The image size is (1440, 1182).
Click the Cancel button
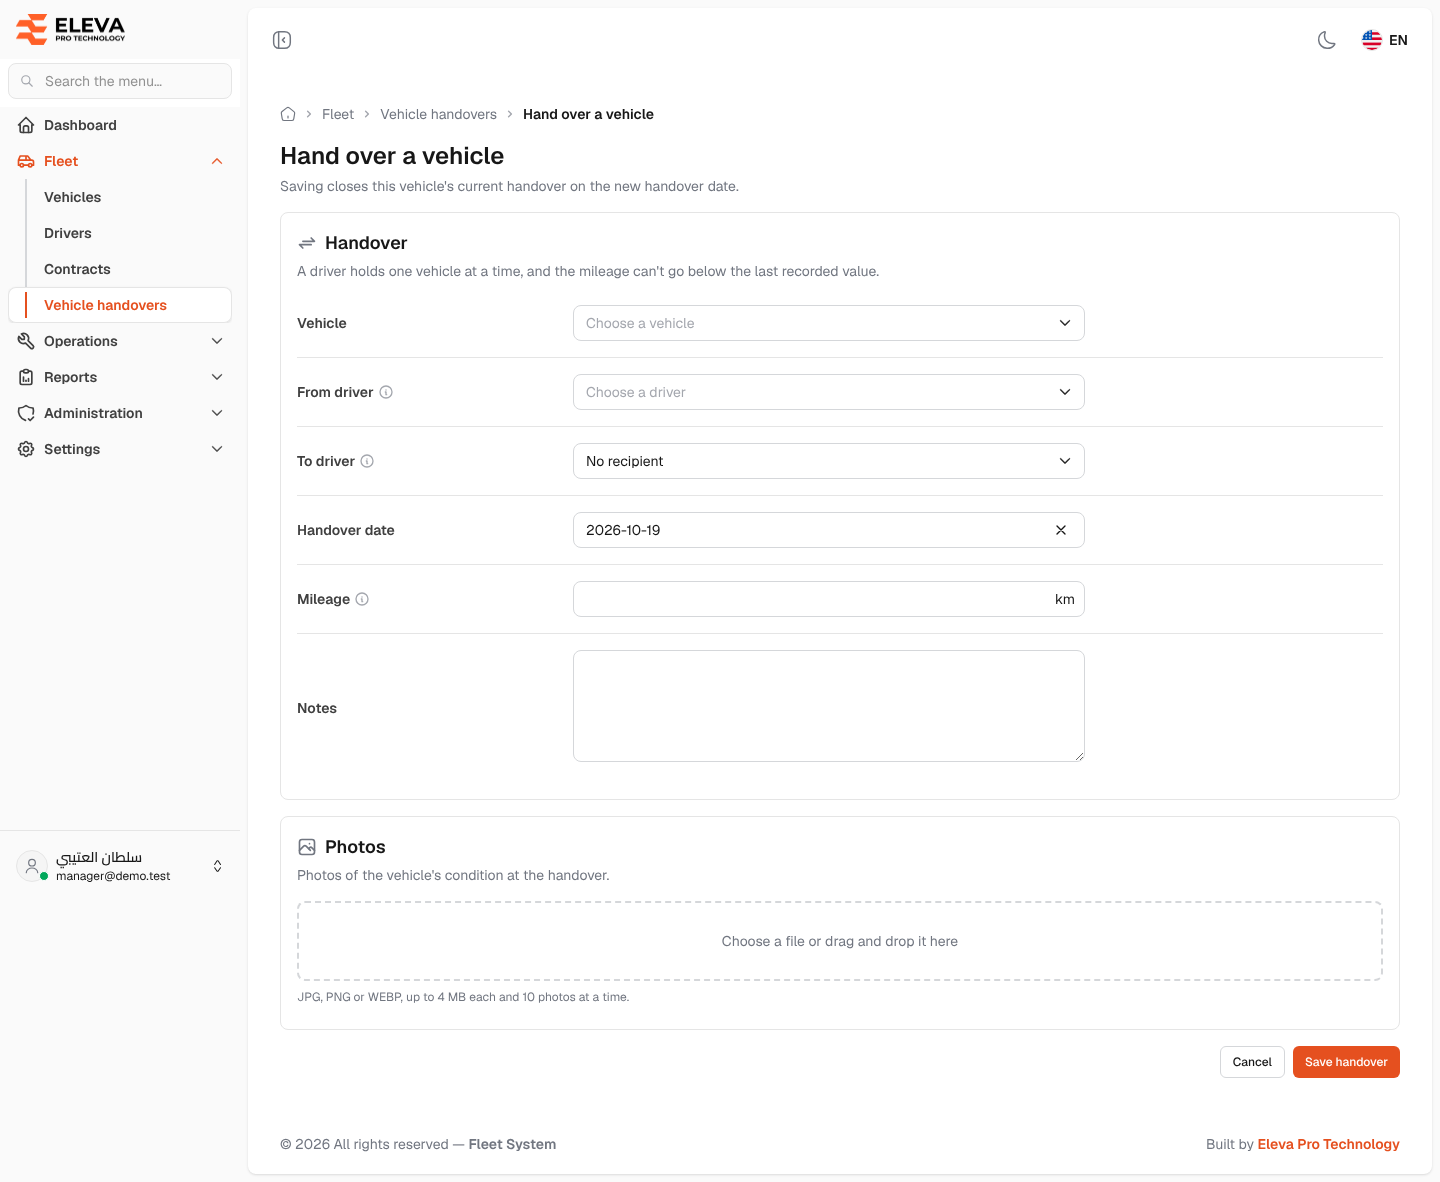pyautogui.click(x=1252, y=1062)
